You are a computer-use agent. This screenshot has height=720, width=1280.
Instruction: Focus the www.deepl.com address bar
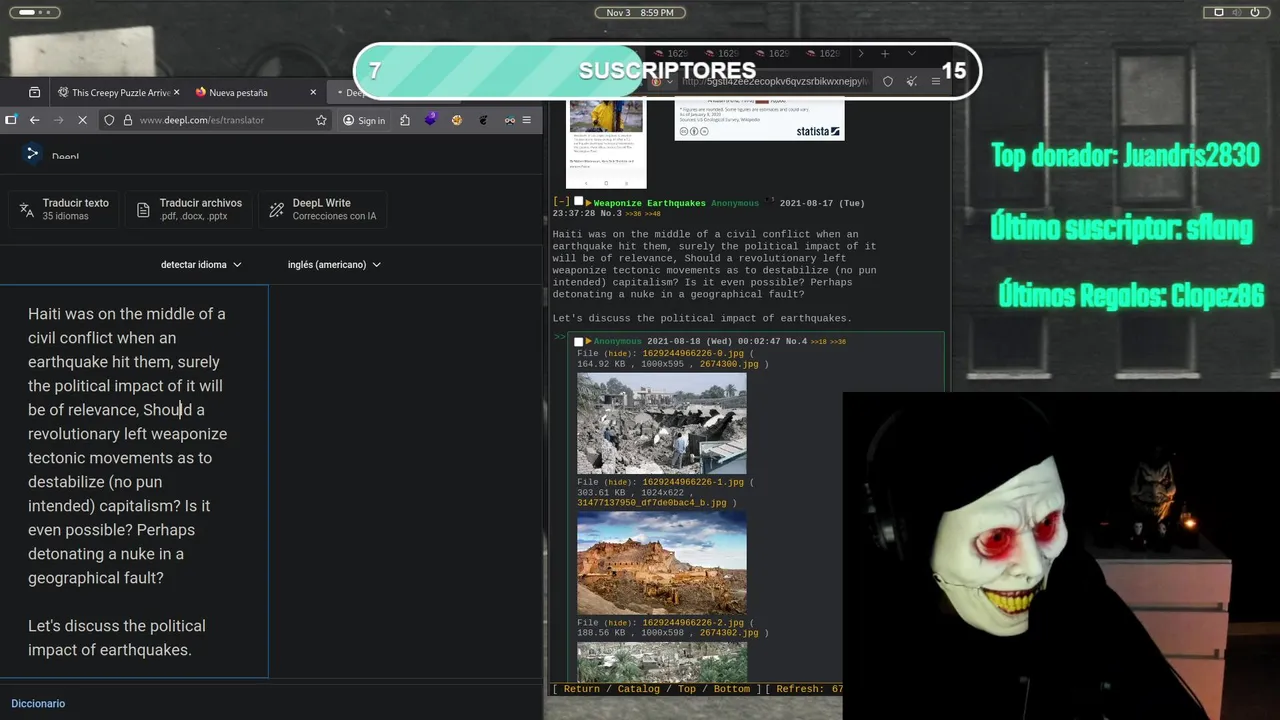[218, 120]
